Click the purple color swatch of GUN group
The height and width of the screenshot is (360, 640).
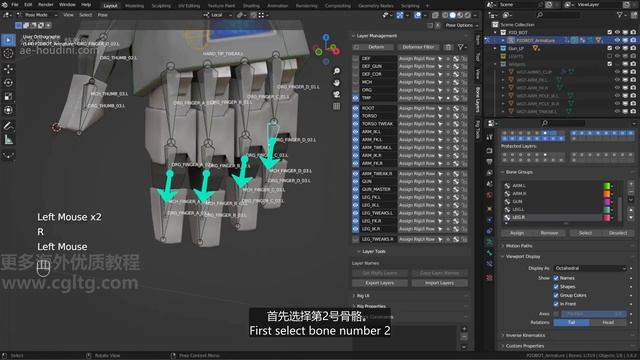607,202
